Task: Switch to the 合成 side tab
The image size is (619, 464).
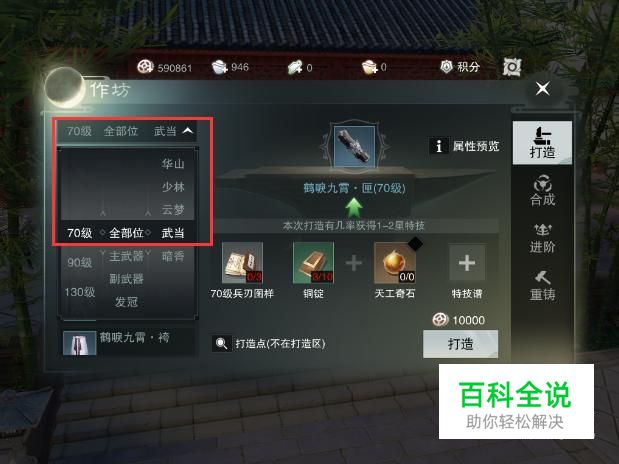Action: (x=542, y=191)
